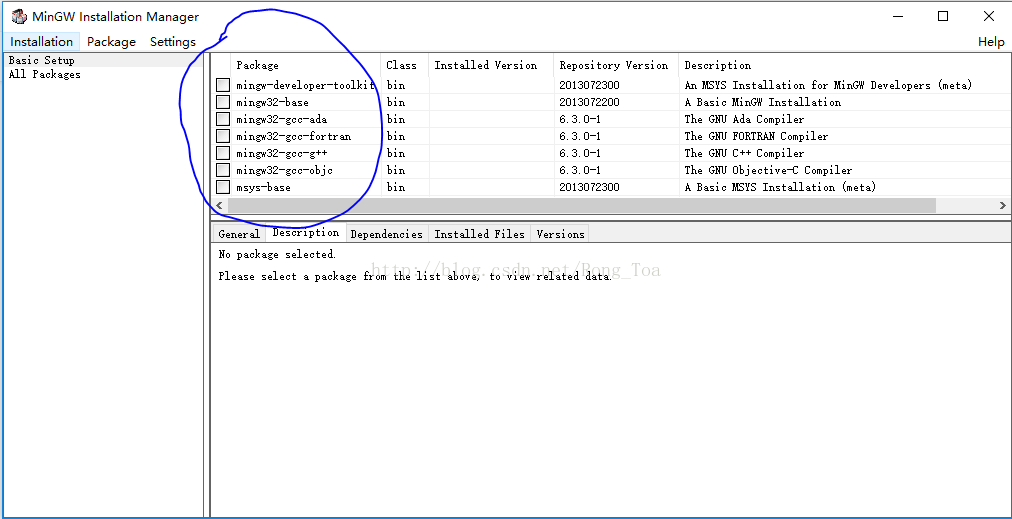The height and width of the screenshot is (519, 1012).
Task: Click 'The GNU Objective-C Compiler' description
Action: point(768,170)
